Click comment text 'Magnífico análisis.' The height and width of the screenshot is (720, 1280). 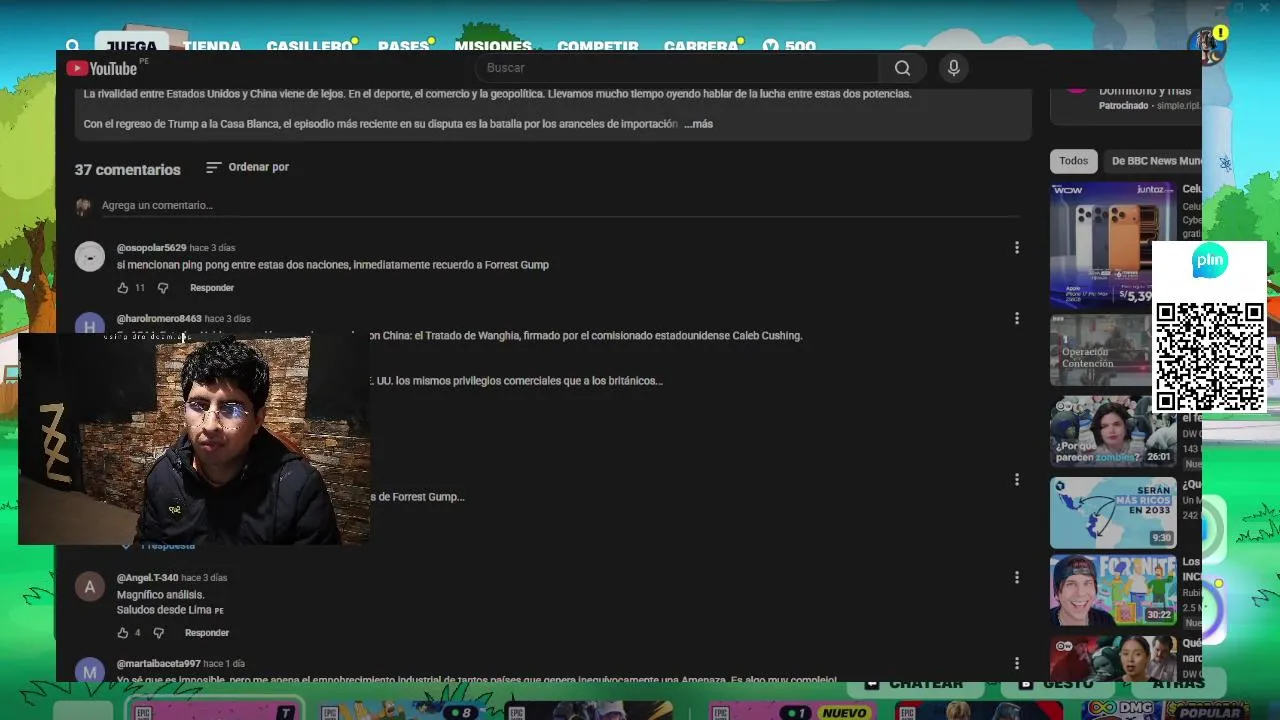[160, 595]
